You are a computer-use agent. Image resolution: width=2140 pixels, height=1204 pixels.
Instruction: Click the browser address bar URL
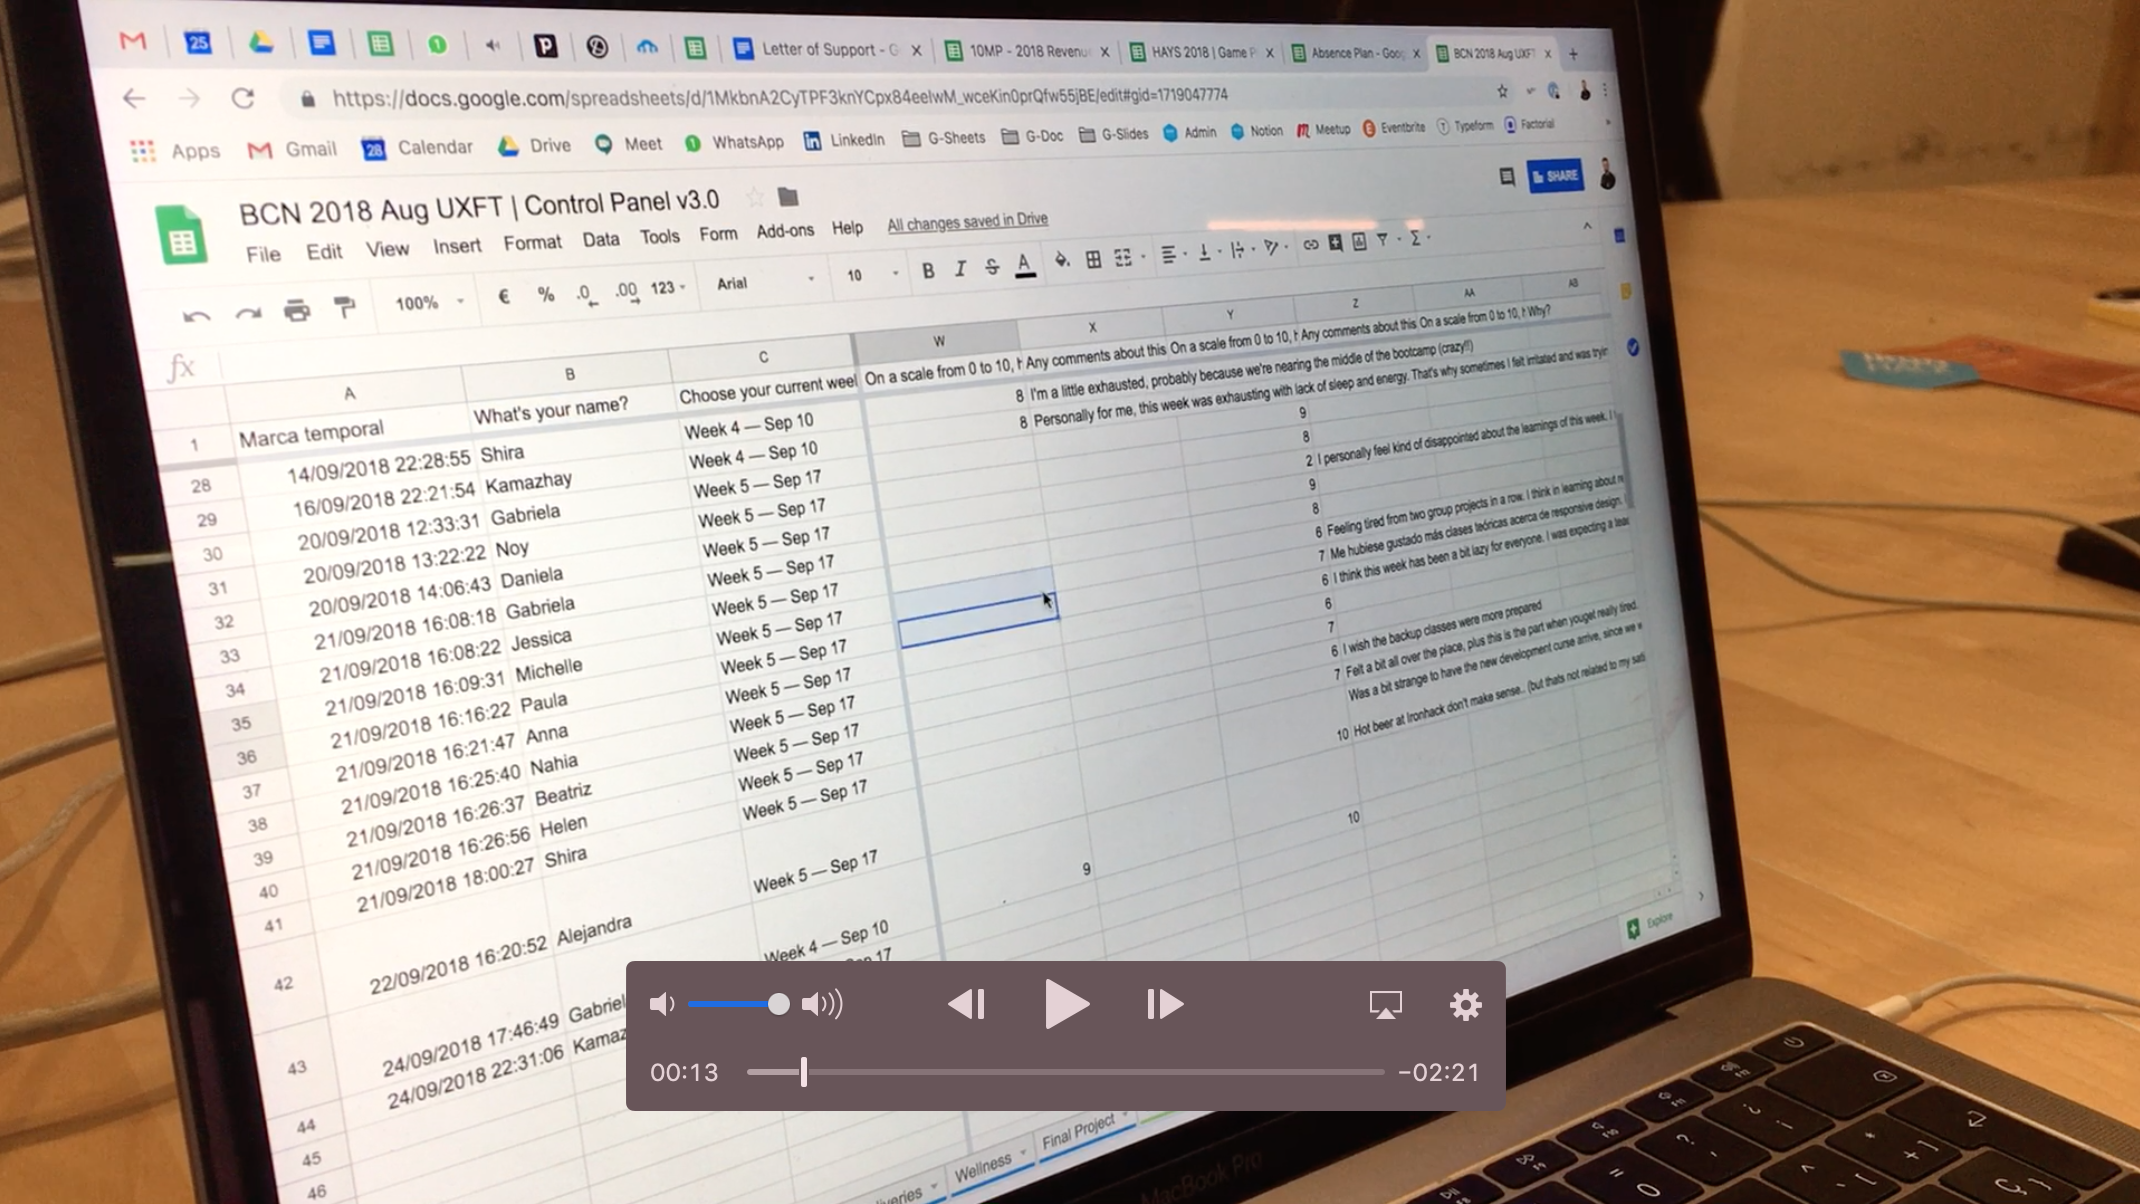coord(779,97)
